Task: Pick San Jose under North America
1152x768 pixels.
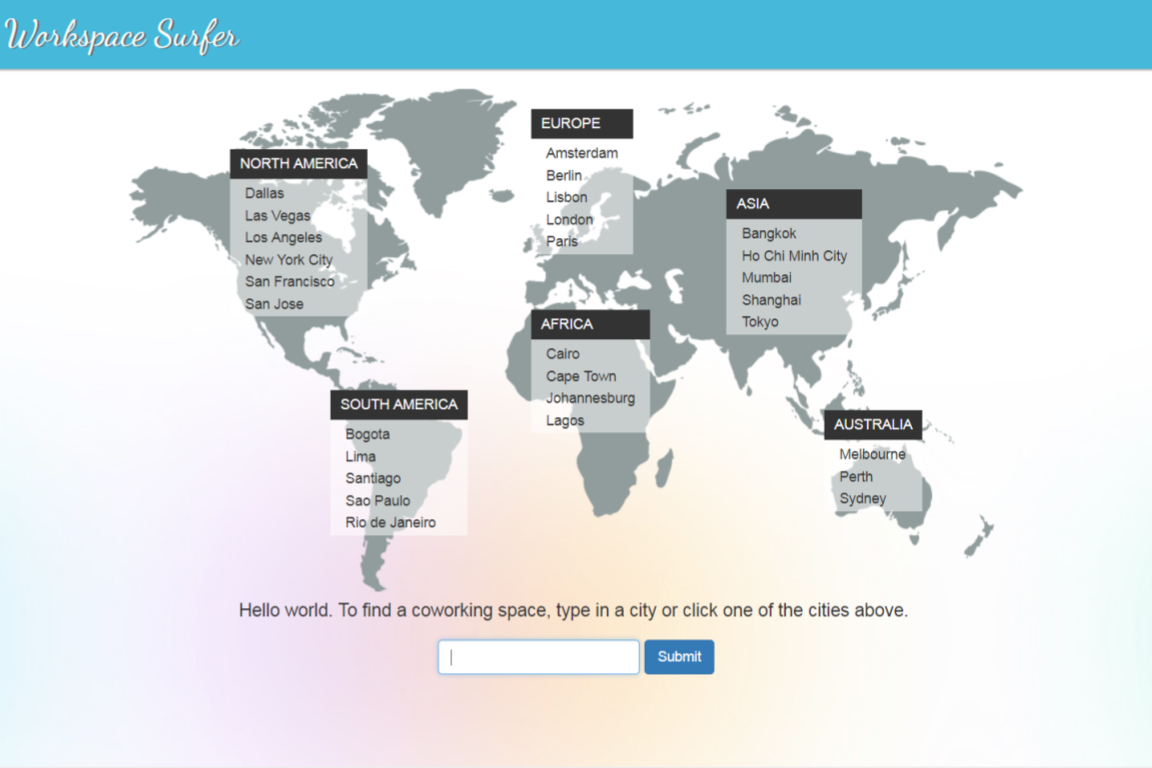Action: pos(274,303)
